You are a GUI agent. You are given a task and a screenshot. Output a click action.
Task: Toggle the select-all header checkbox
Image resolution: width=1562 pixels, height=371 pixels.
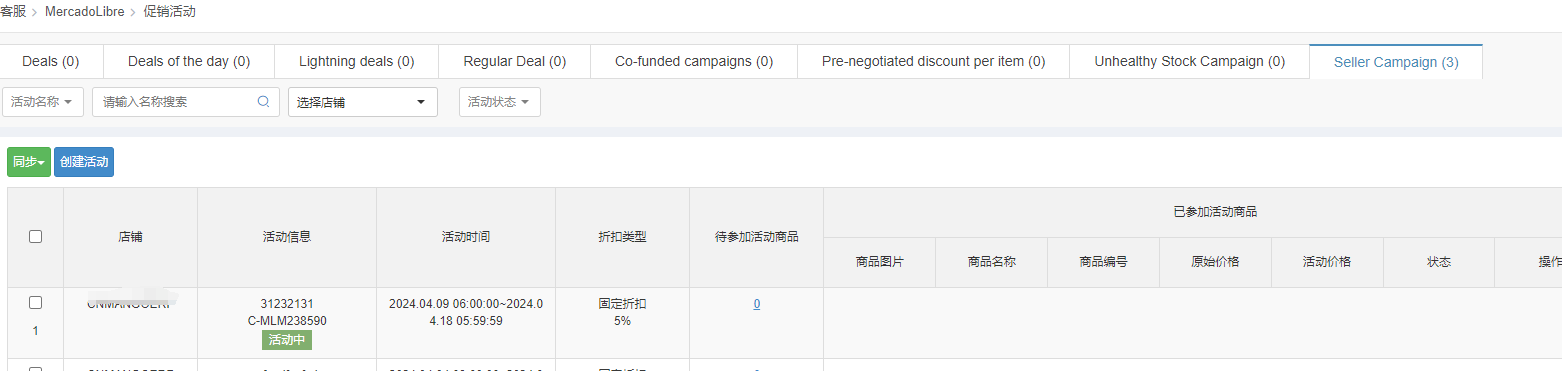(36, 237)
